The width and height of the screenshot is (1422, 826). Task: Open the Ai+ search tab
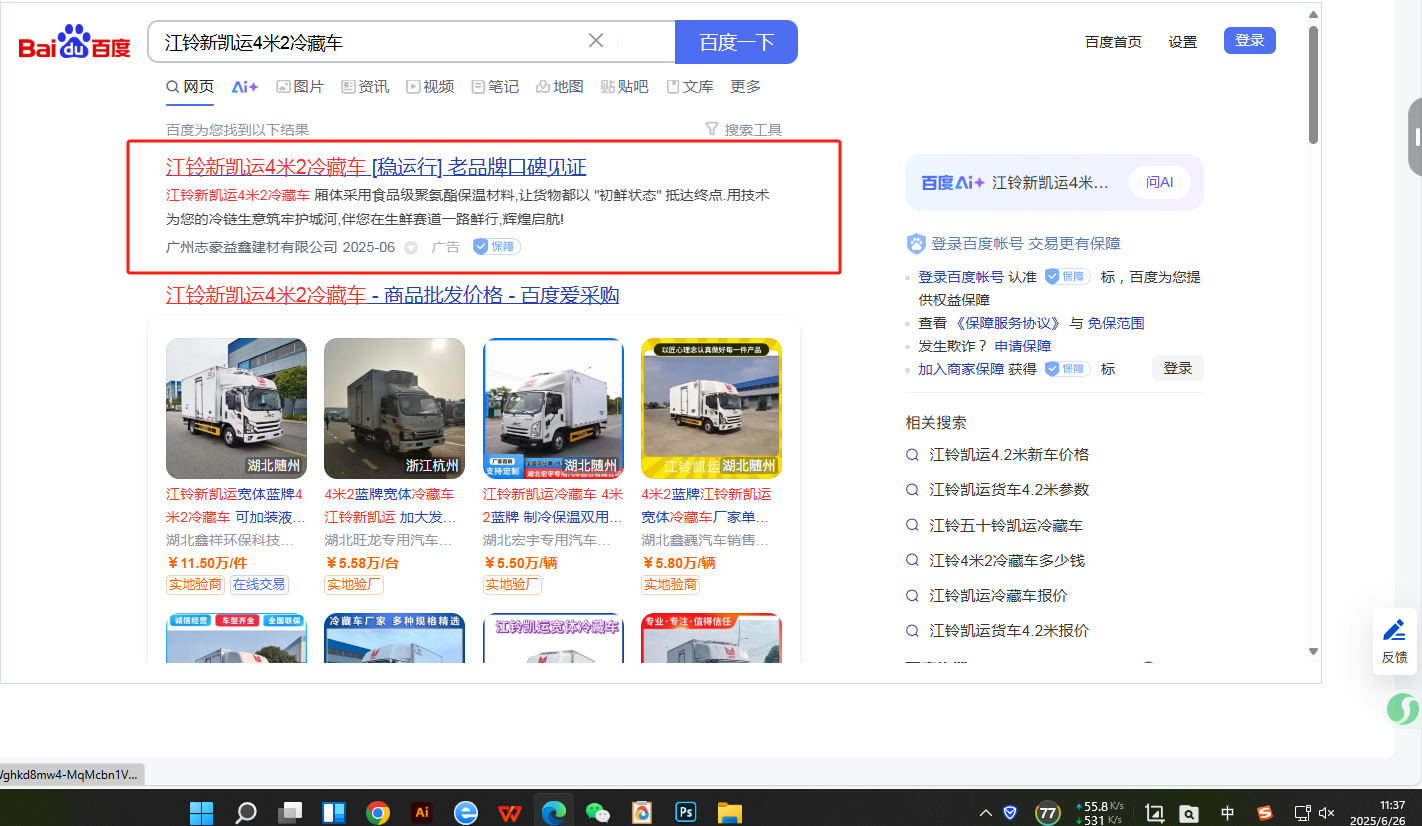point(245,87)
